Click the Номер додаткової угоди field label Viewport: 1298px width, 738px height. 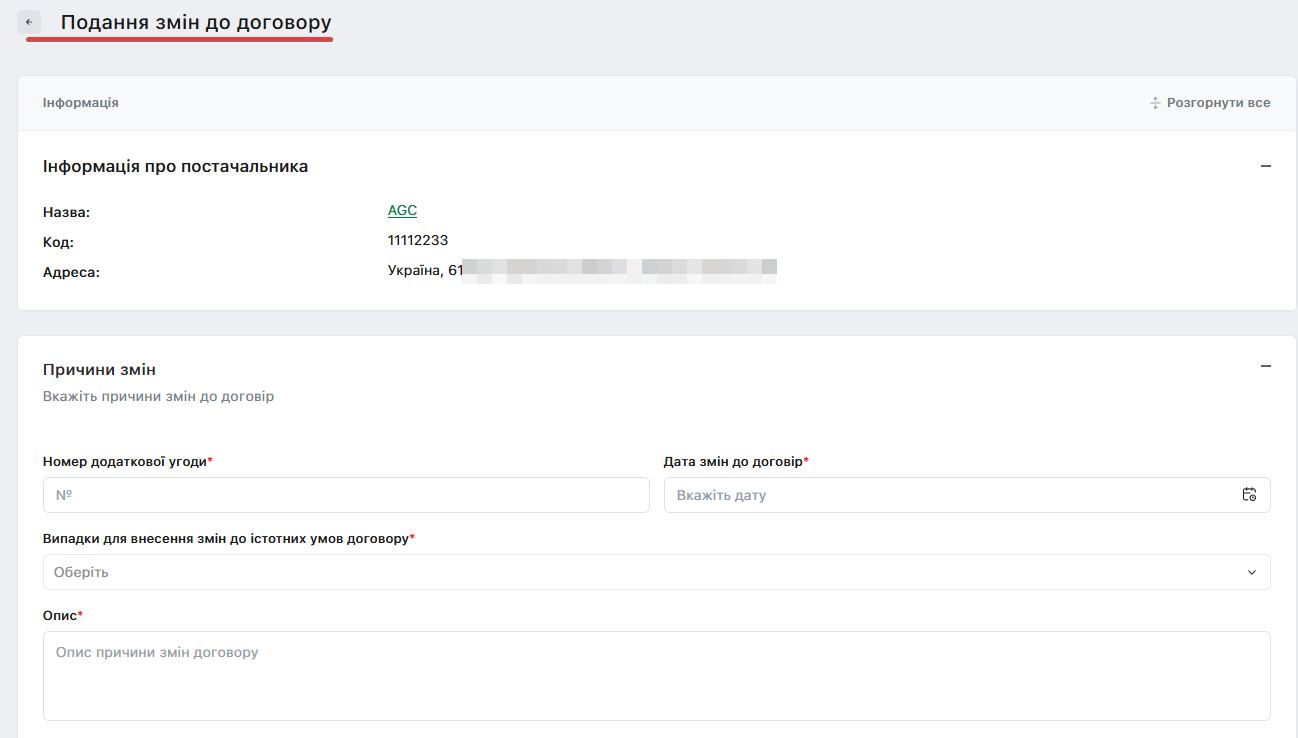(x=128, y=462)
